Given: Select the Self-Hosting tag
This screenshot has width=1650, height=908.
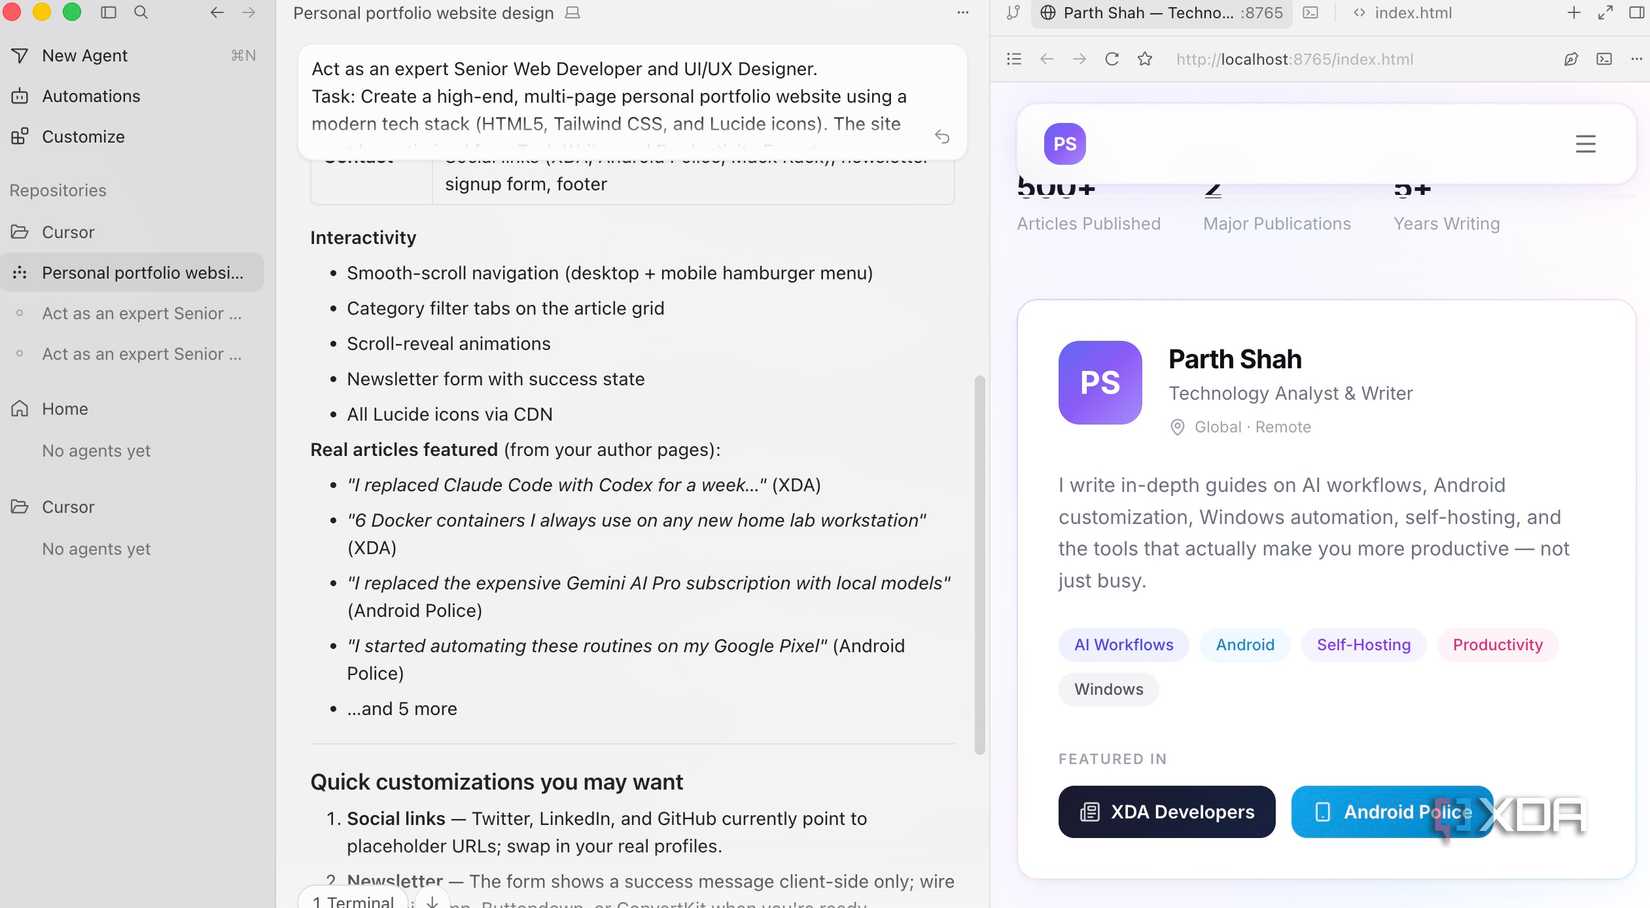Looking at the screenshot, I should (1364, 645).
